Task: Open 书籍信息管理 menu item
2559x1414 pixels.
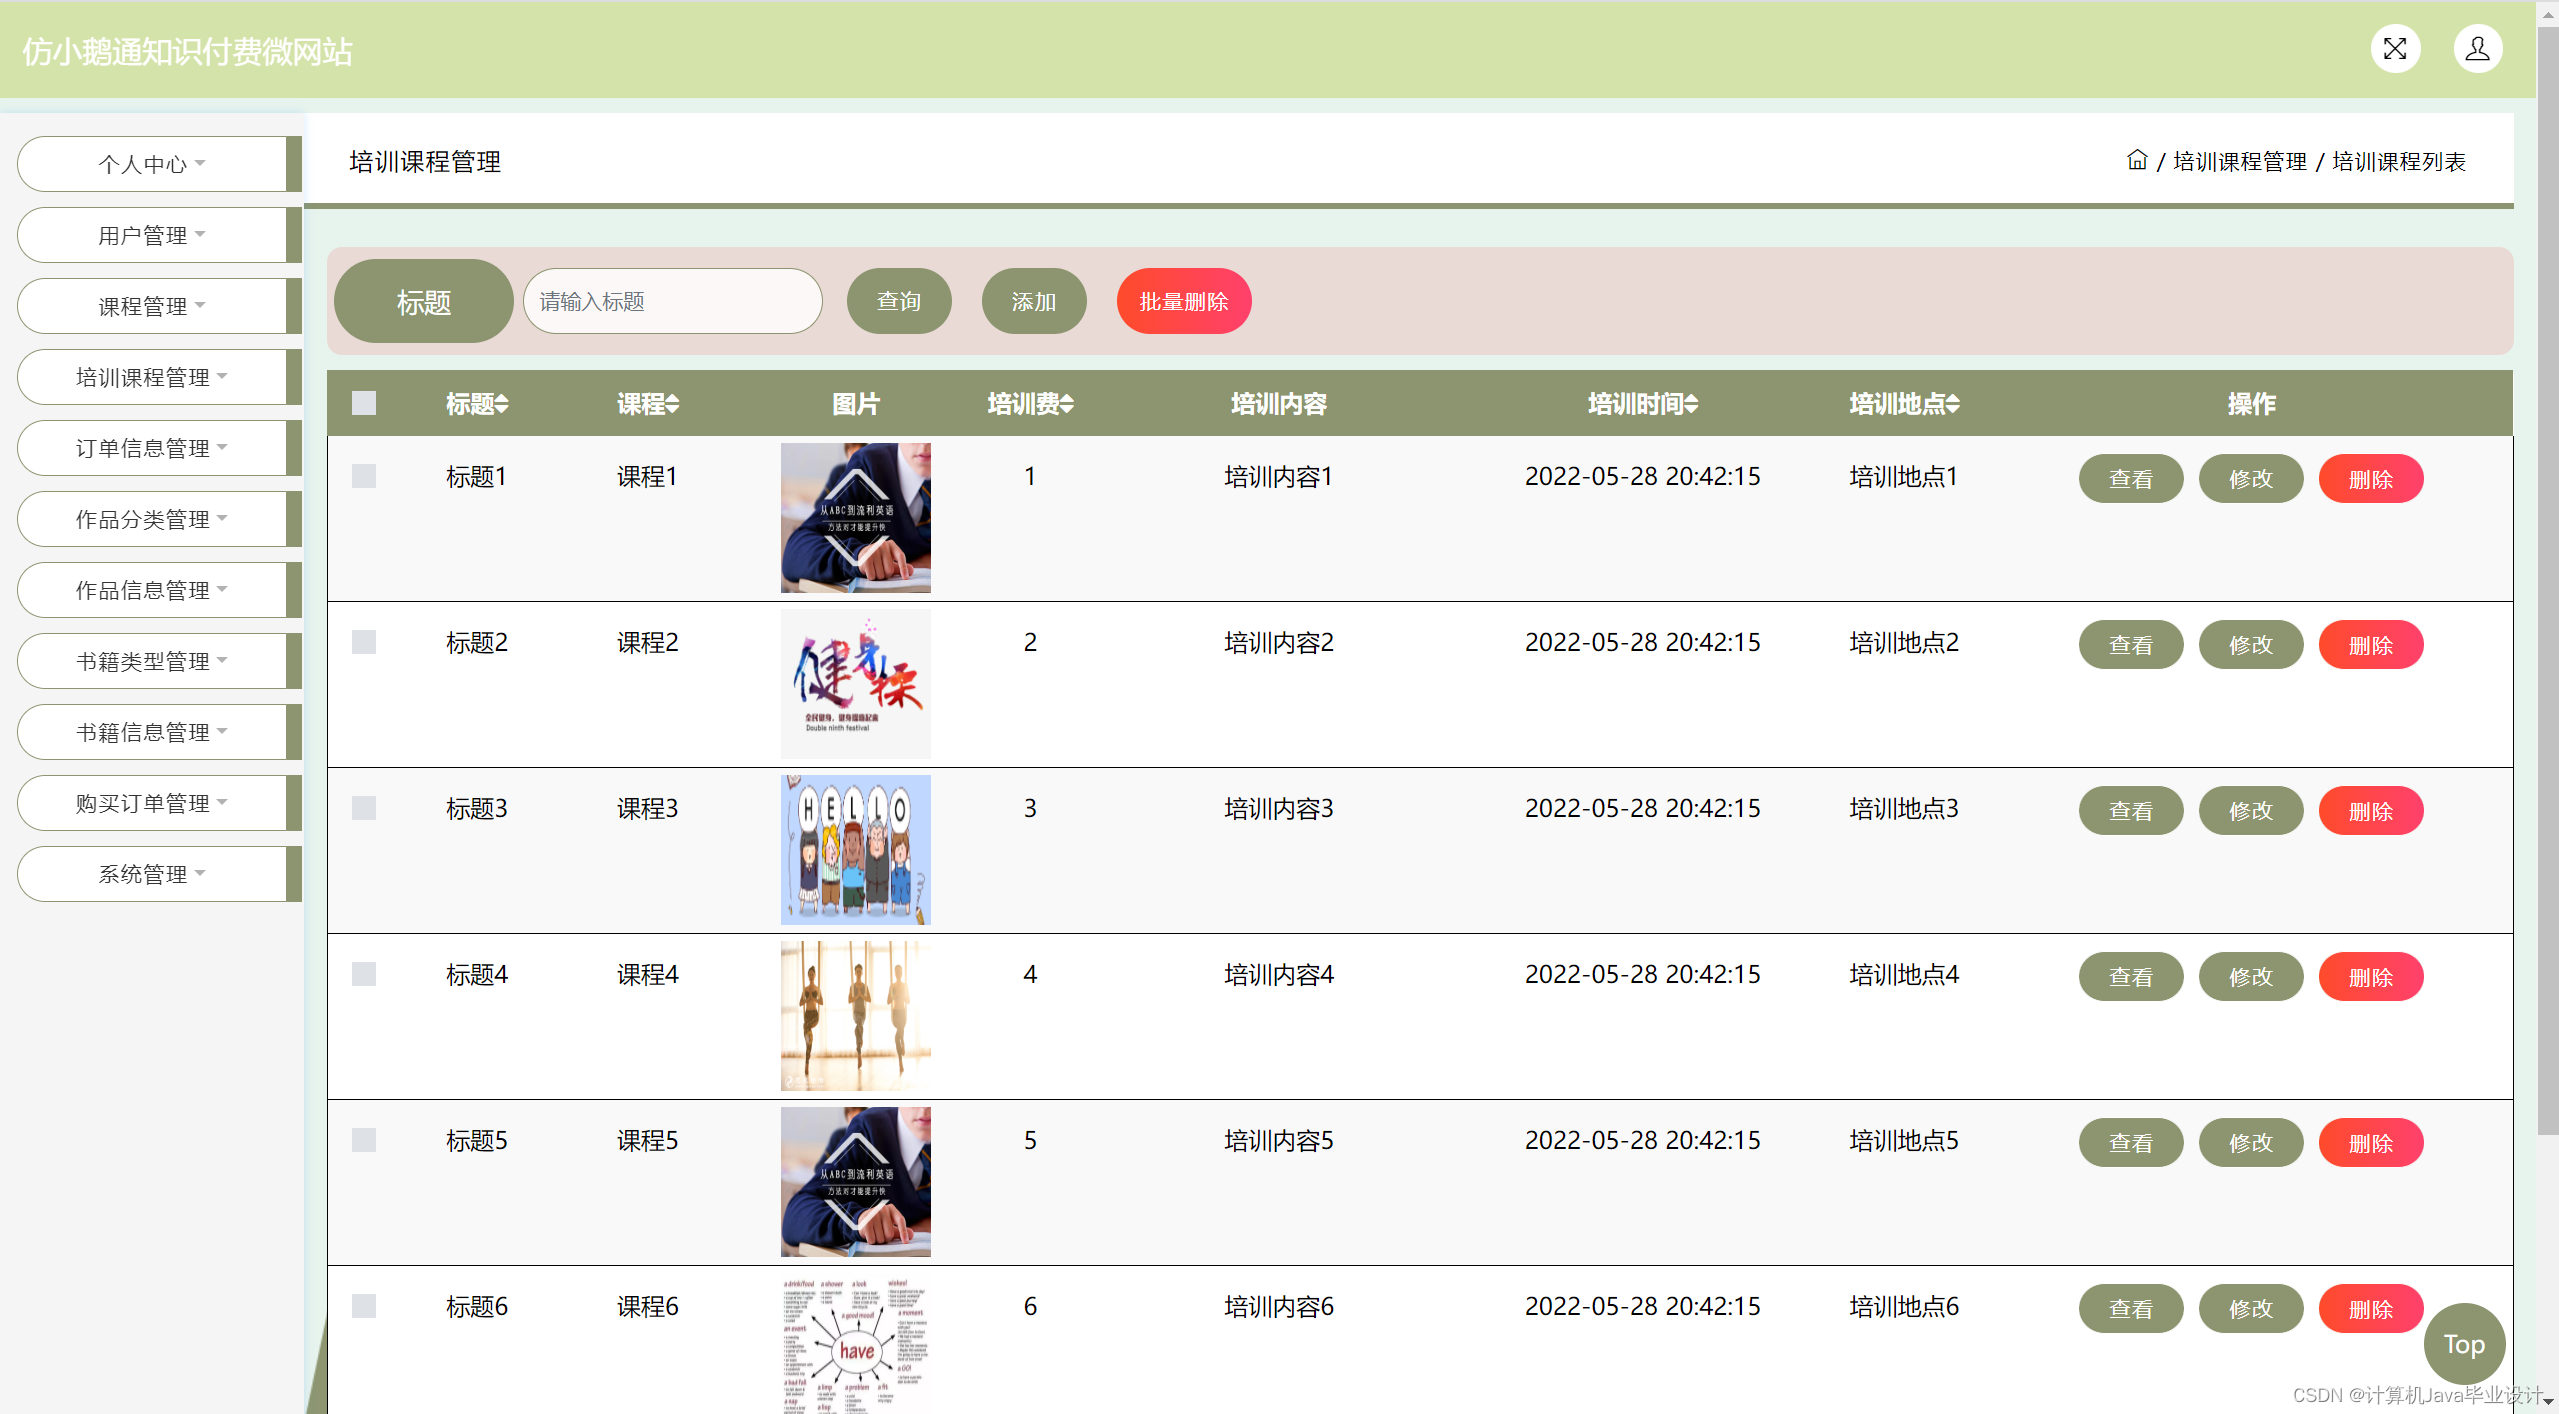Action: coord(152,732)
